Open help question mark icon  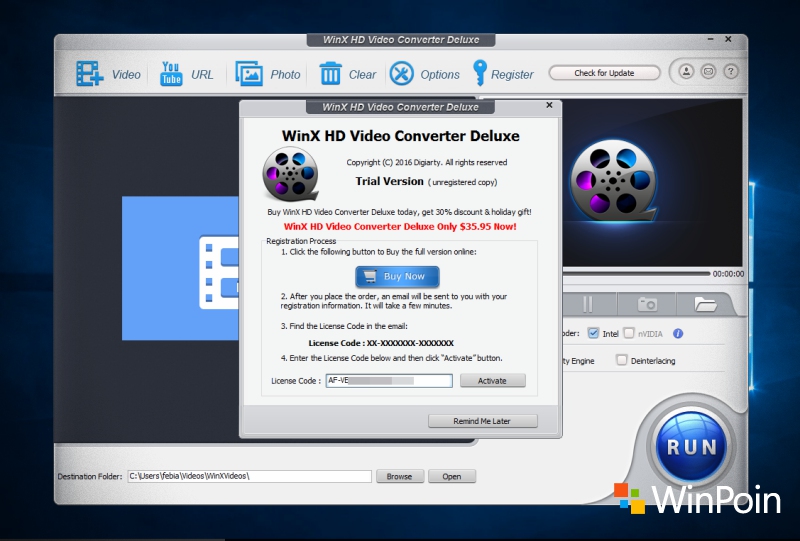tap(731, 71)
